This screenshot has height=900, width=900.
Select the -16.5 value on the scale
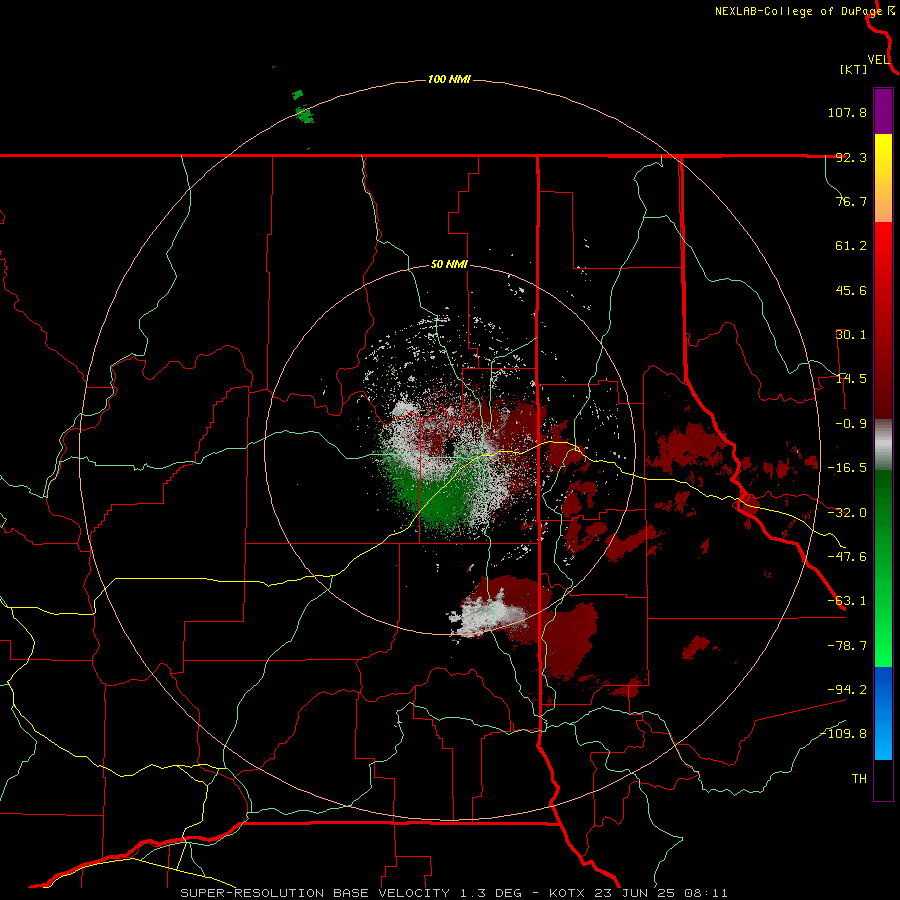click(x=847, y=468)
